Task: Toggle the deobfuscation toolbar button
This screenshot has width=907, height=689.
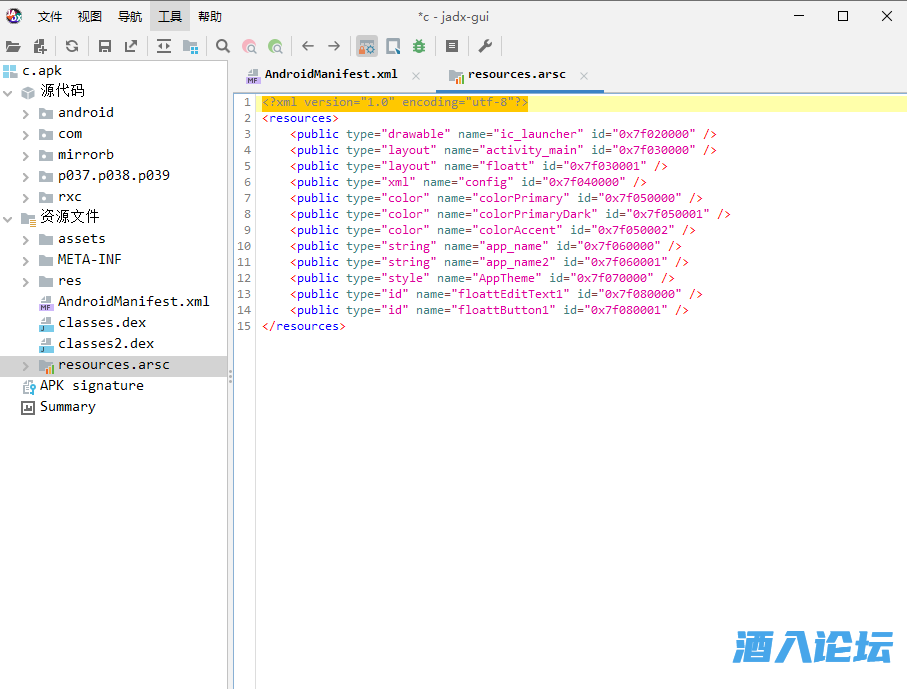Action: pyautogui.click(x=367, y=46)
